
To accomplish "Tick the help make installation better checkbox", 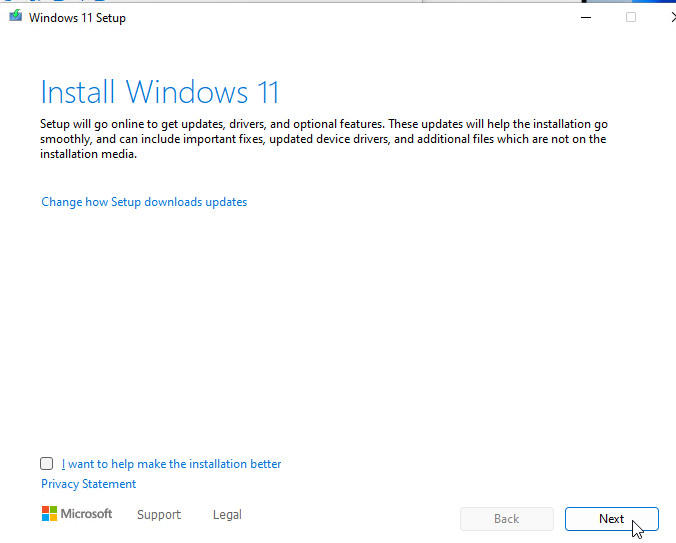I will (47, 464).
